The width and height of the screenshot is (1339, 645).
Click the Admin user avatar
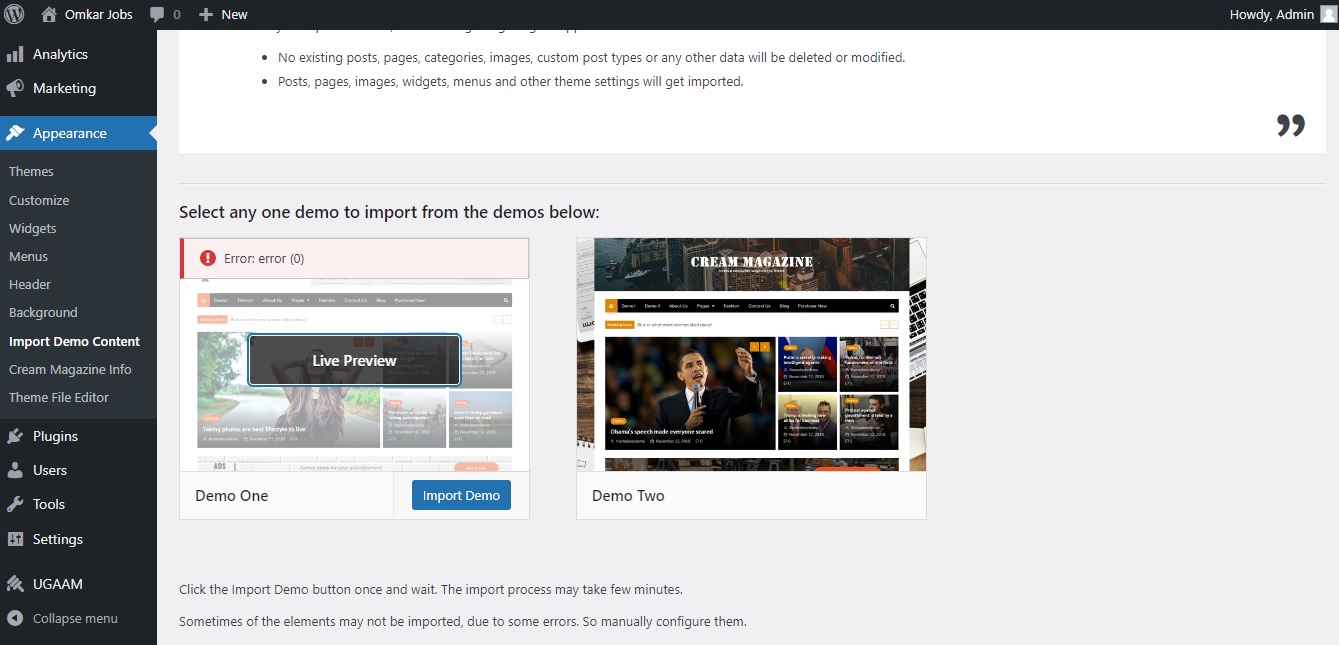pos(1327,14)
